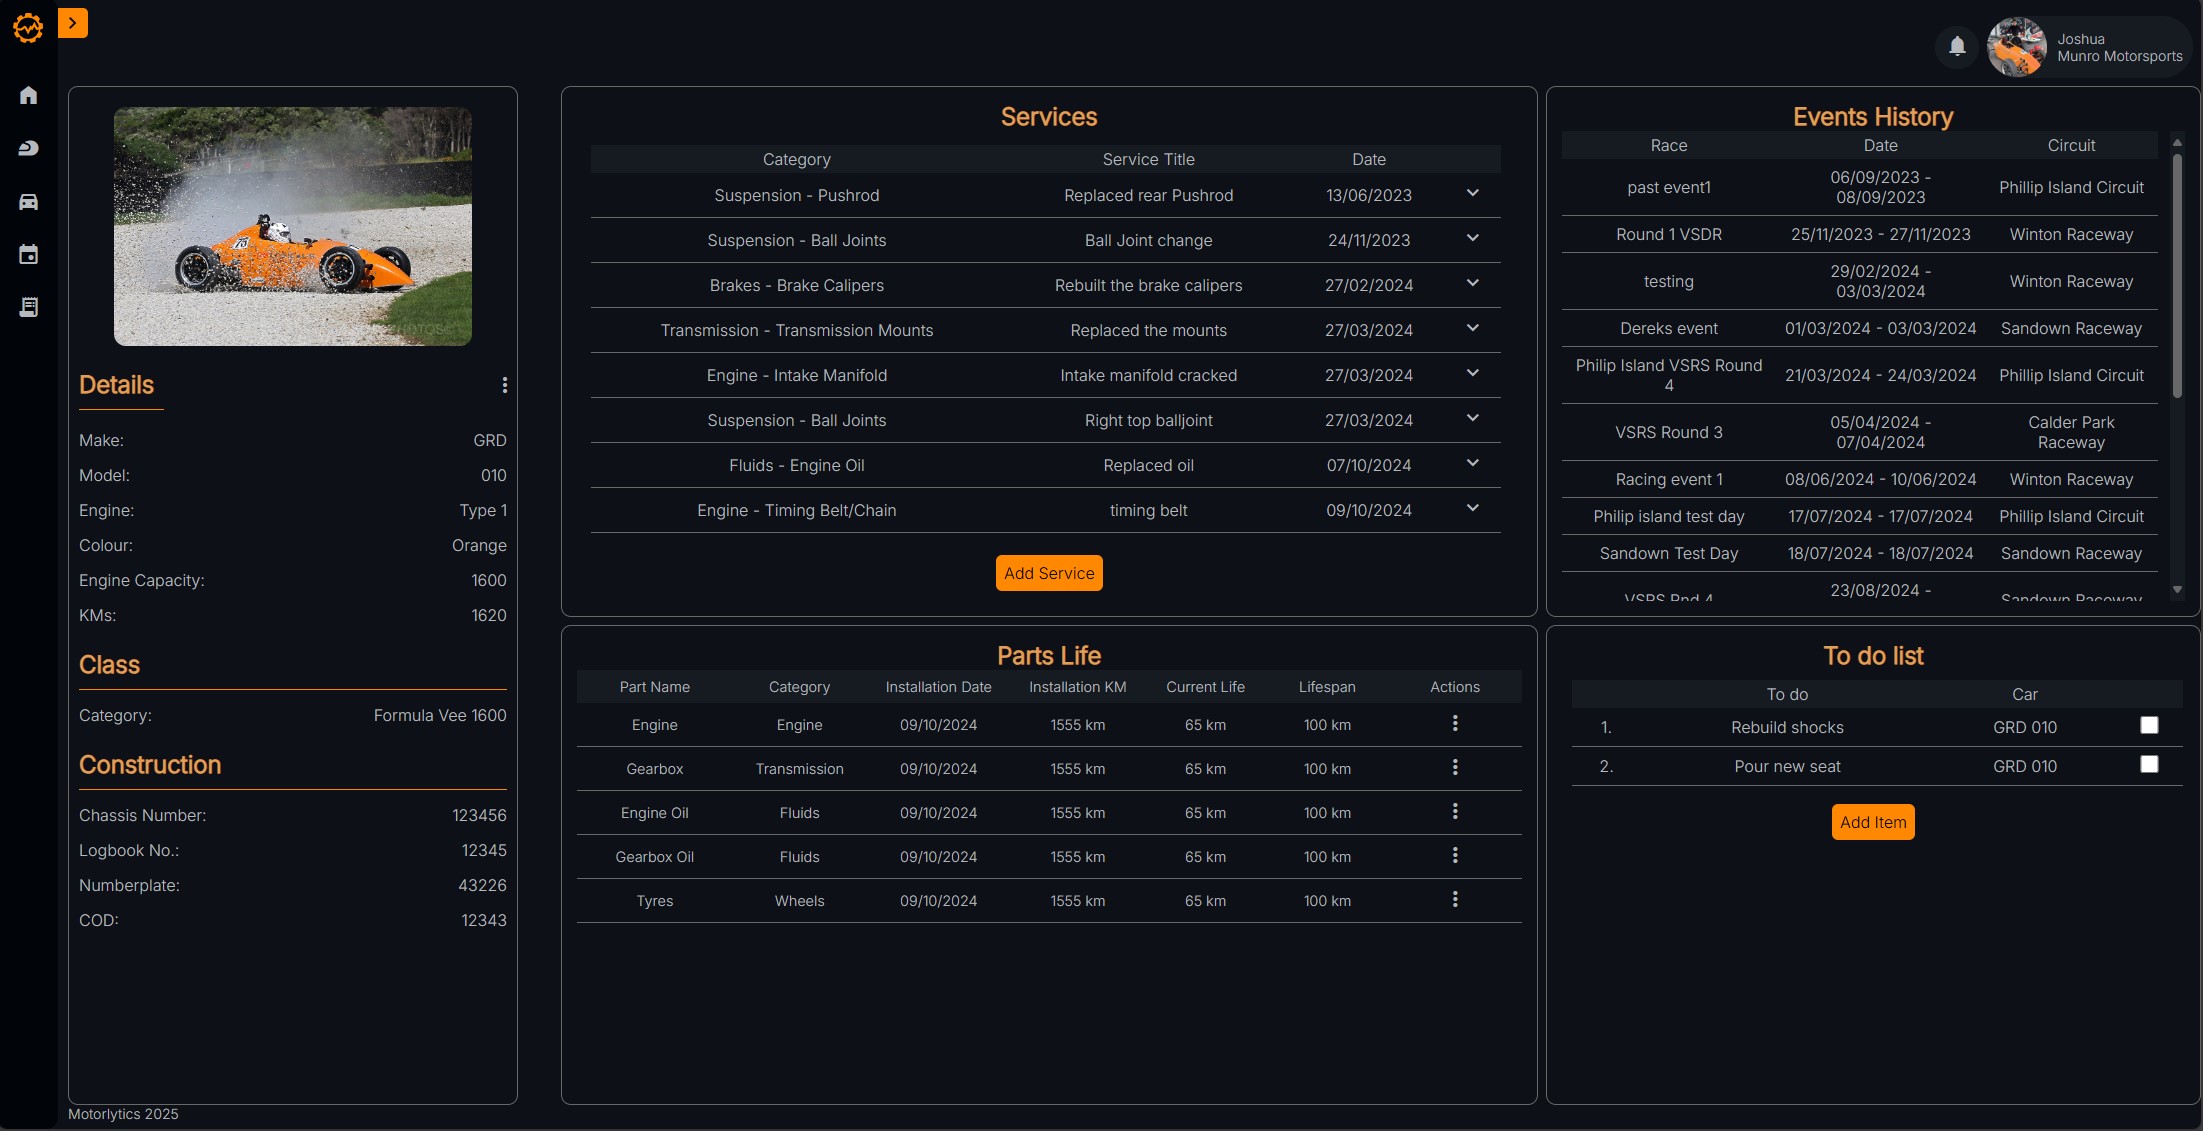Viewport: 2203px width, 1131px height.
Task: Open notifications via the bell icon
Action: pyautogui.click(x=1957, y=46)
